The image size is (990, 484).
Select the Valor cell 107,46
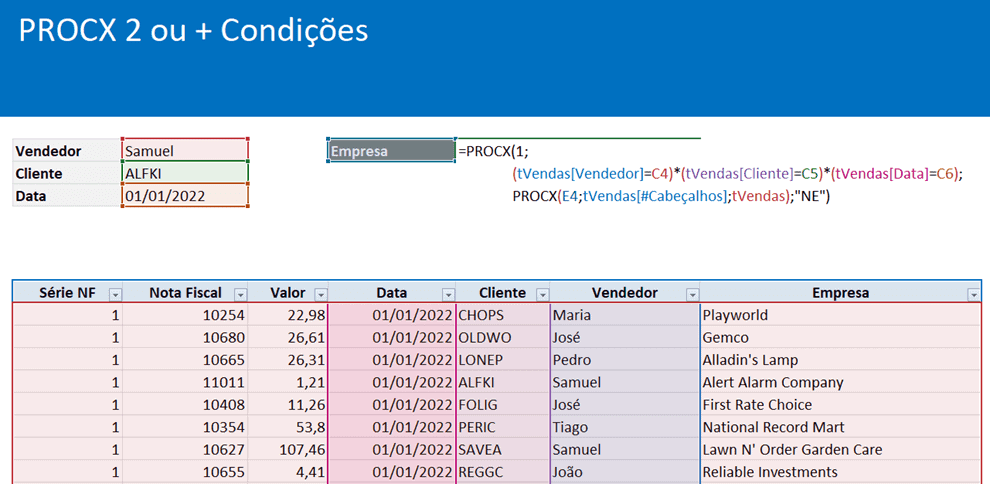pos(288,450)
